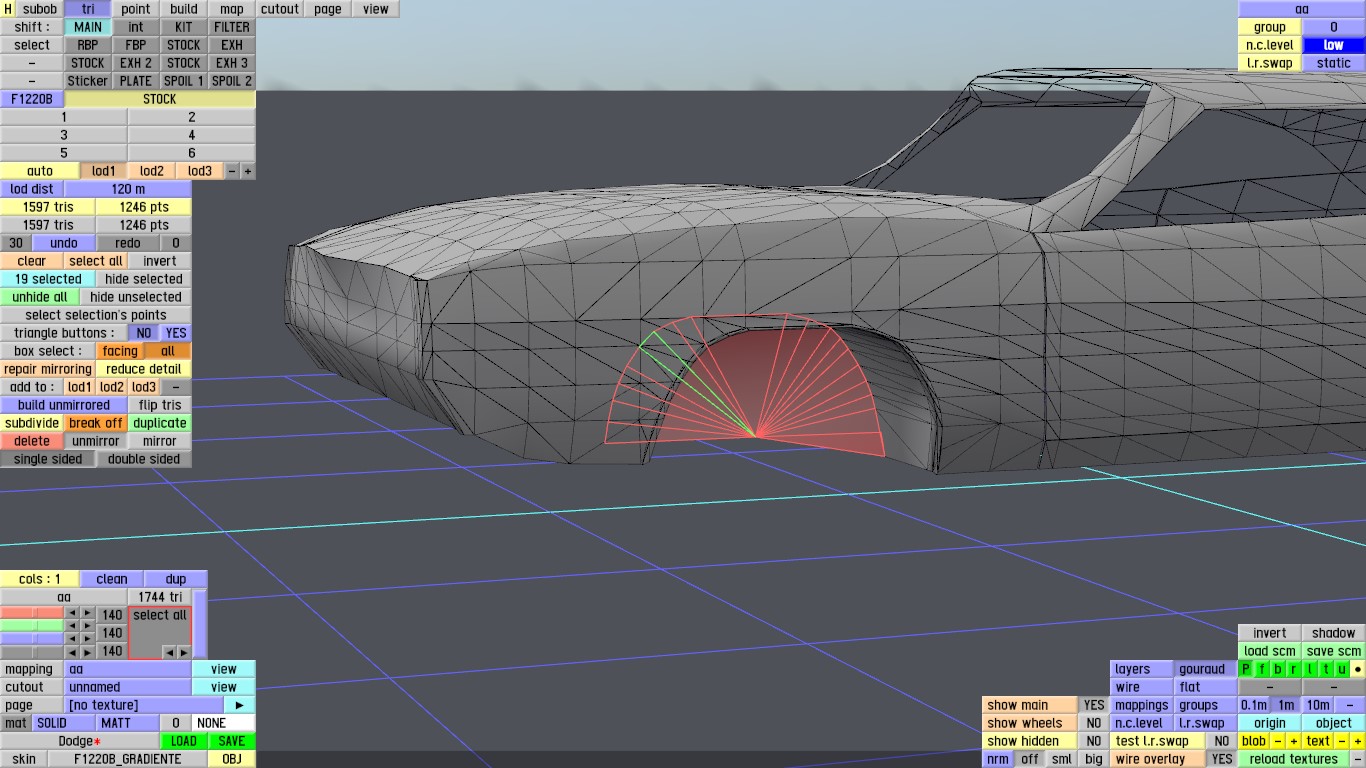Open the page mode tab
1366x768 pixels.
pos(328,9)
